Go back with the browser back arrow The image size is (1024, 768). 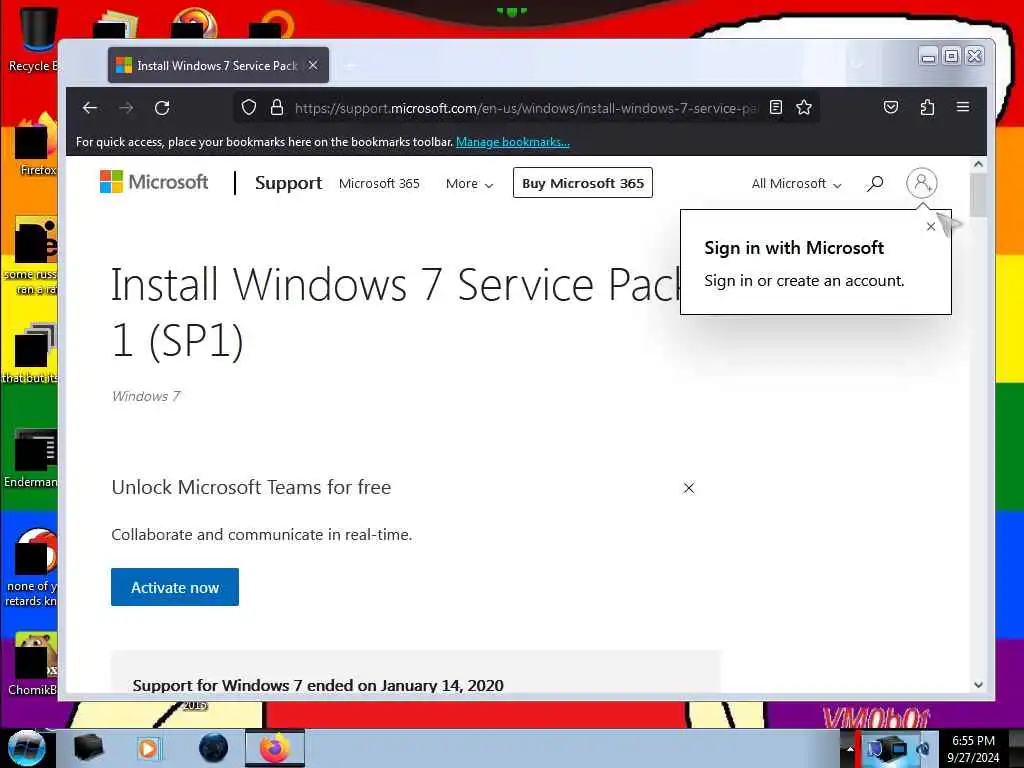pyautogui.click(x=90, y=108)
